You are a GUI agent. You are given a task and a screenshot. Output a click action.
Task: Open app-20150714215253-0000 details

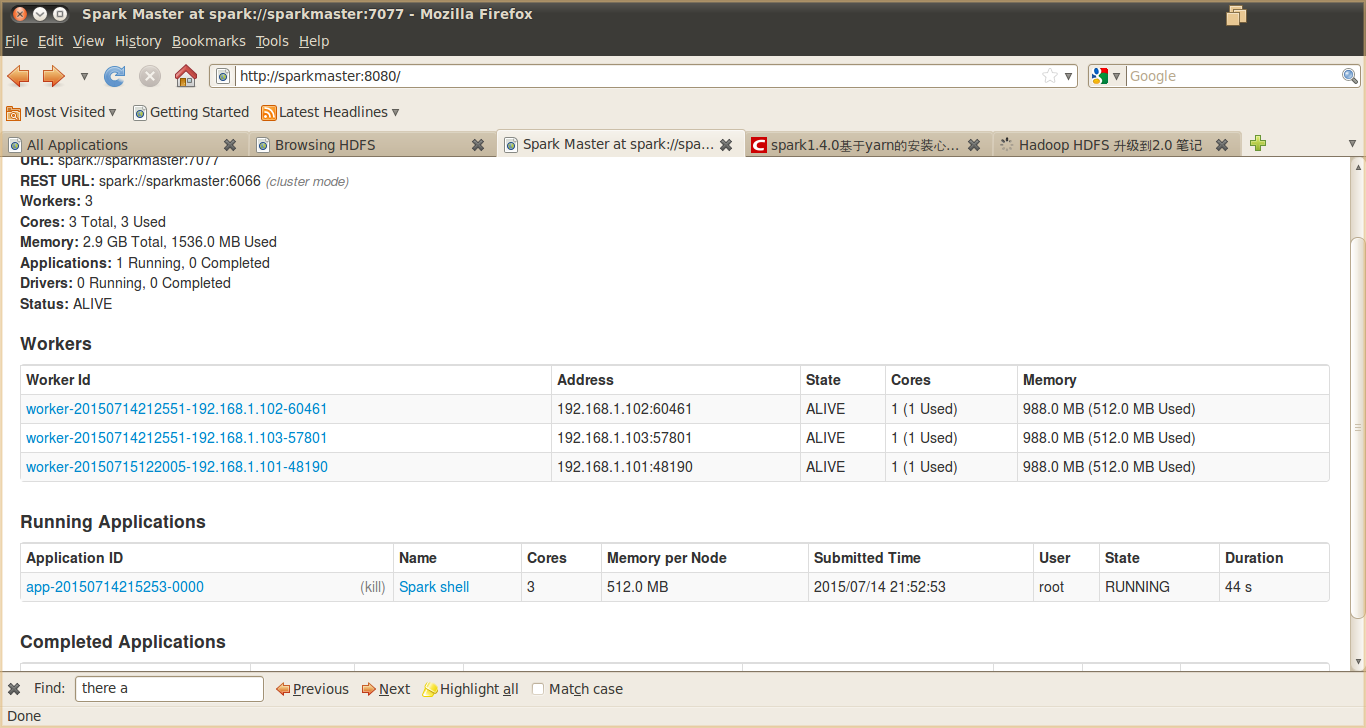[x=115, y=587]
